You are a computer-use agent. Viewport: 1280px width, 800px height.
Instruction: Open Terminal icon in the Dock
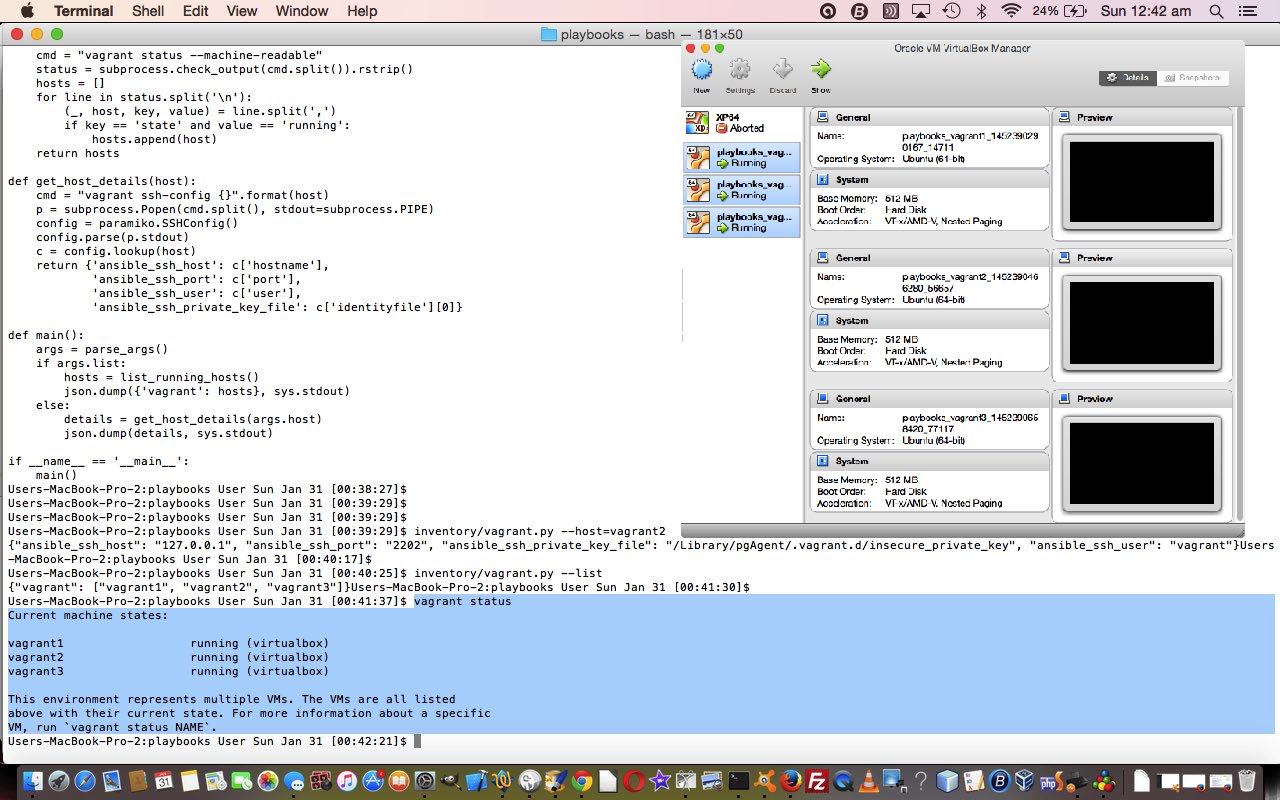739,779
